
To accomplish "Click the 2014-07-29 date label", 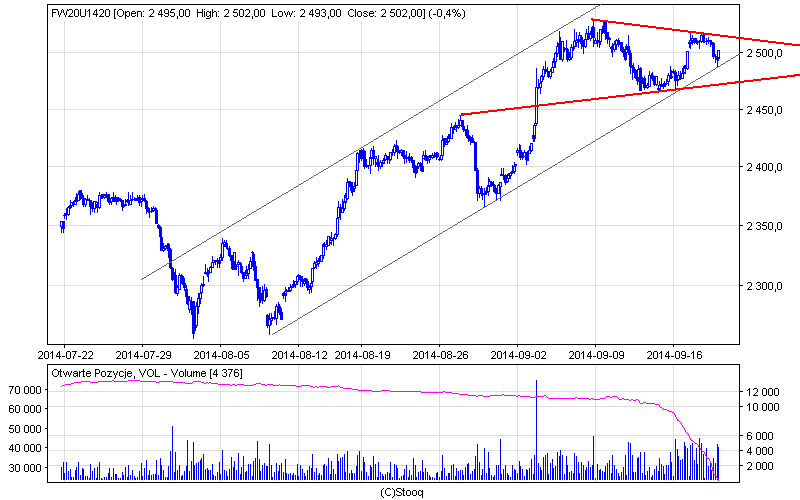I will (143, 355).
